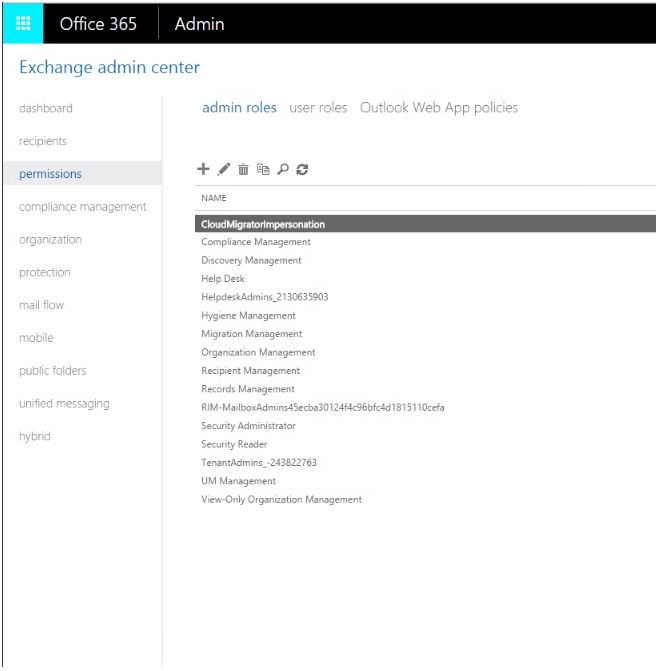
Task: Click the refresh arrows icon
Action: coord(302,169)
